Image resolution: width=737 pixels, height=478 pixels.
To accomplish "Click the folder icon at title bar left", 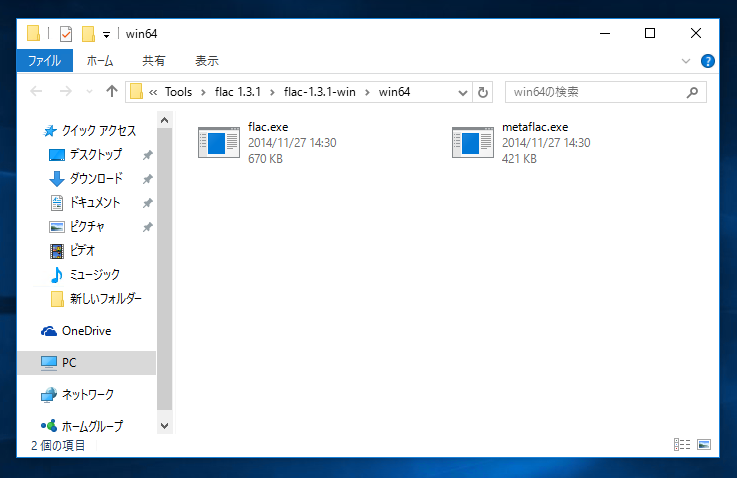I will coord(33,34).
